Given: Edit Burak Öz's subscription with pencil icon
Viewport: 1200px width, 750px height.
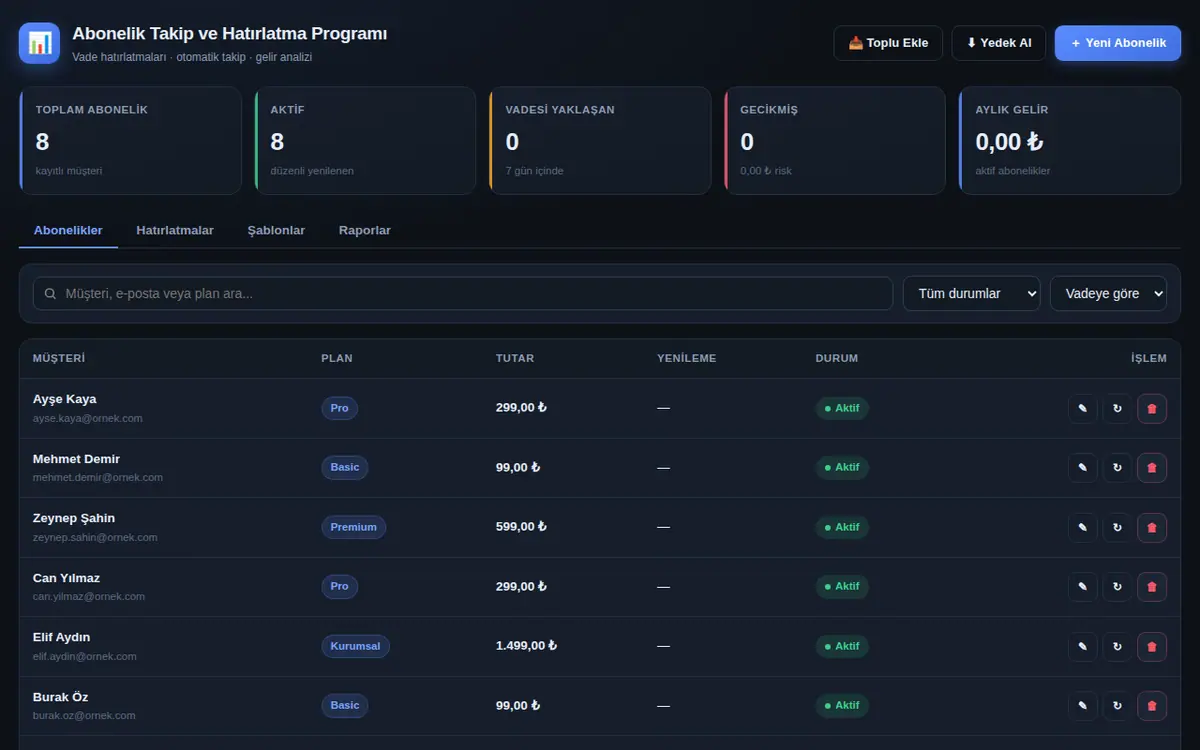Looking at the screenshot, I should point(1082,706).
